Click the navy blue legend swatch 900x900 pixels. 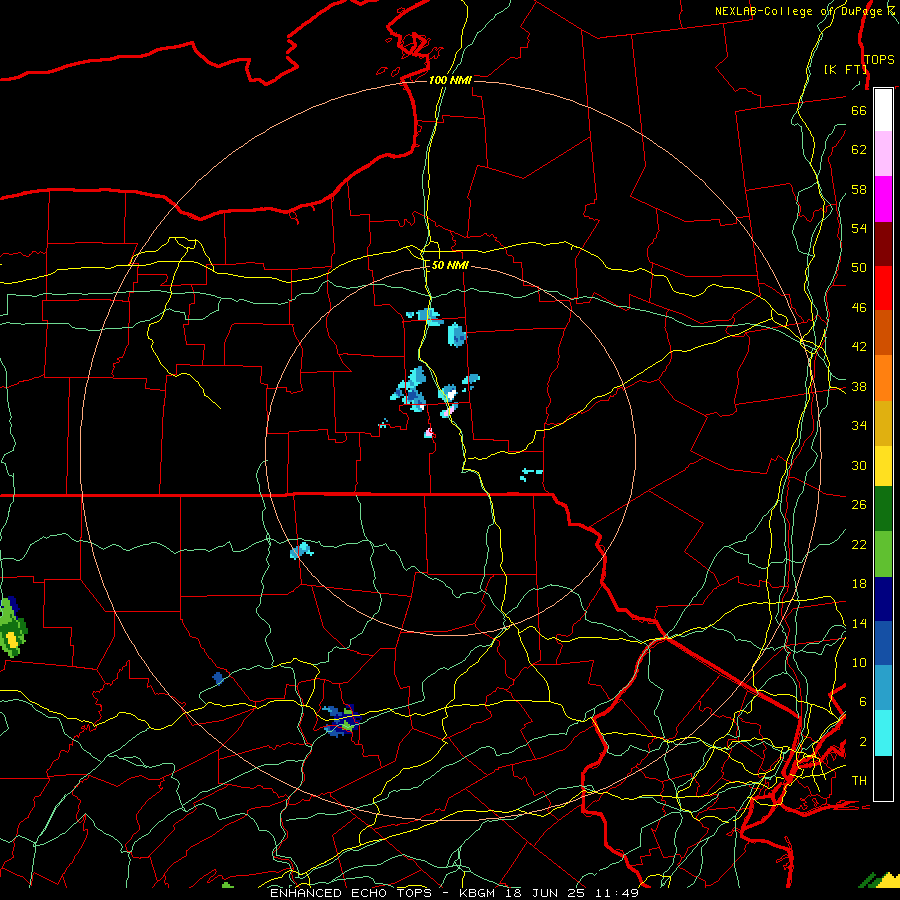click(883, 599)
